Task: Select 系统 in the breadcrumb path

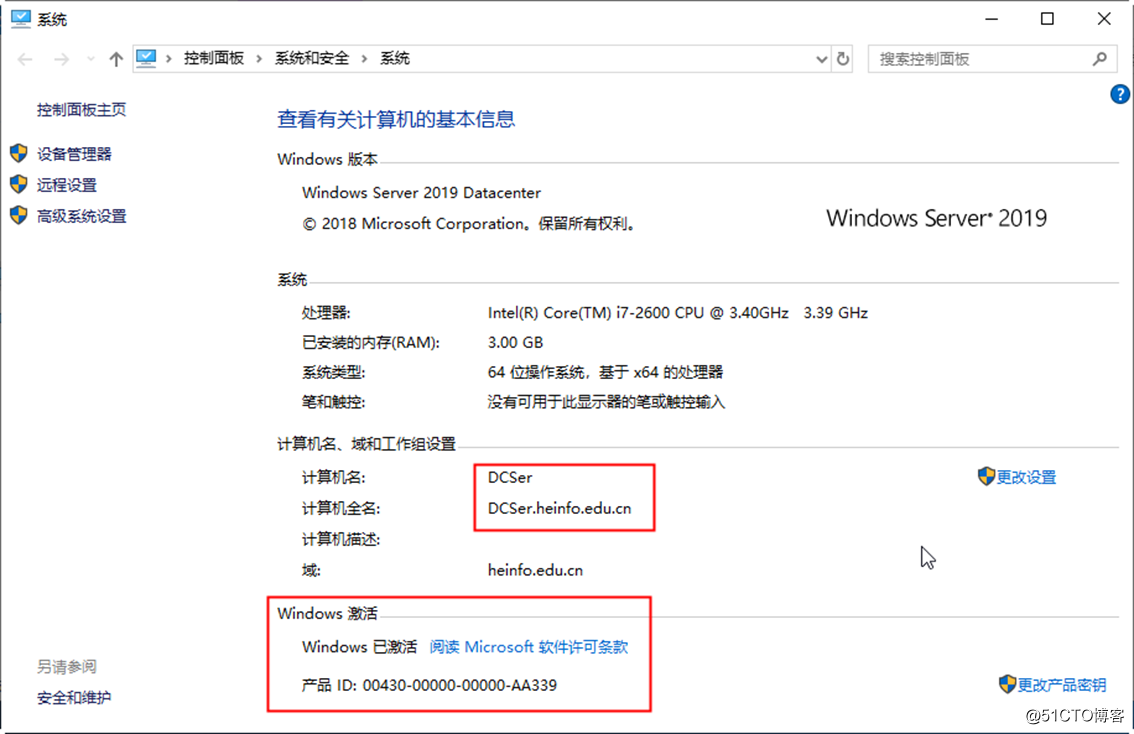Action: [395, 59]
